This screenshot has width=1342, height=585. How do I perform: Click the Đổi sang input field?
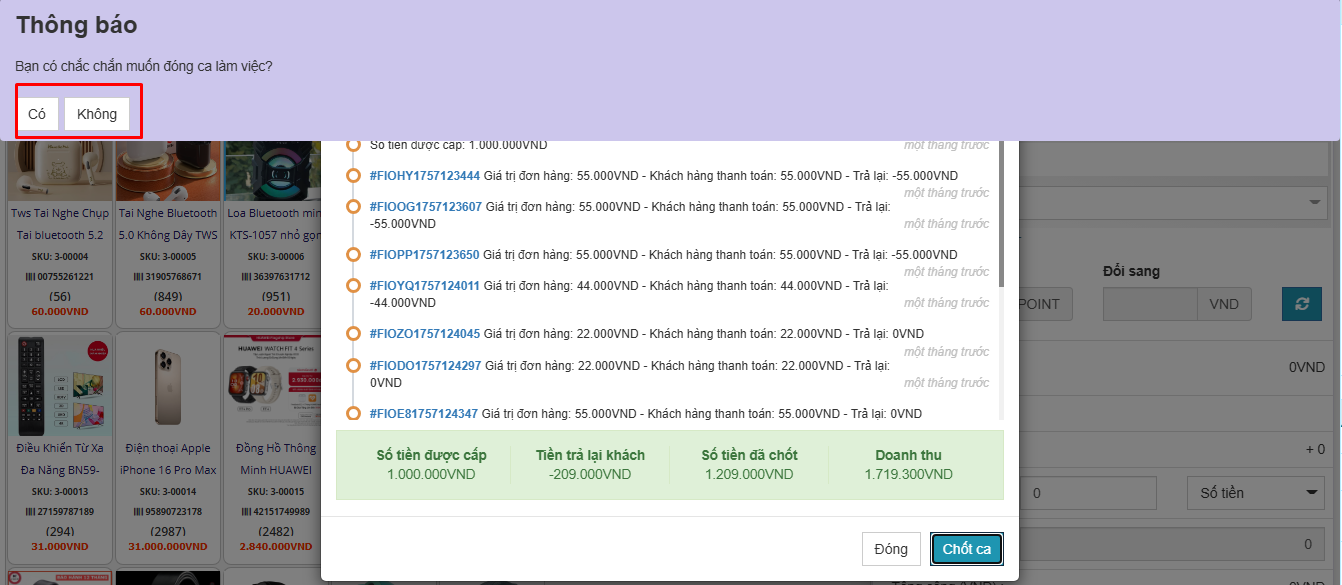pos(1149,304)
